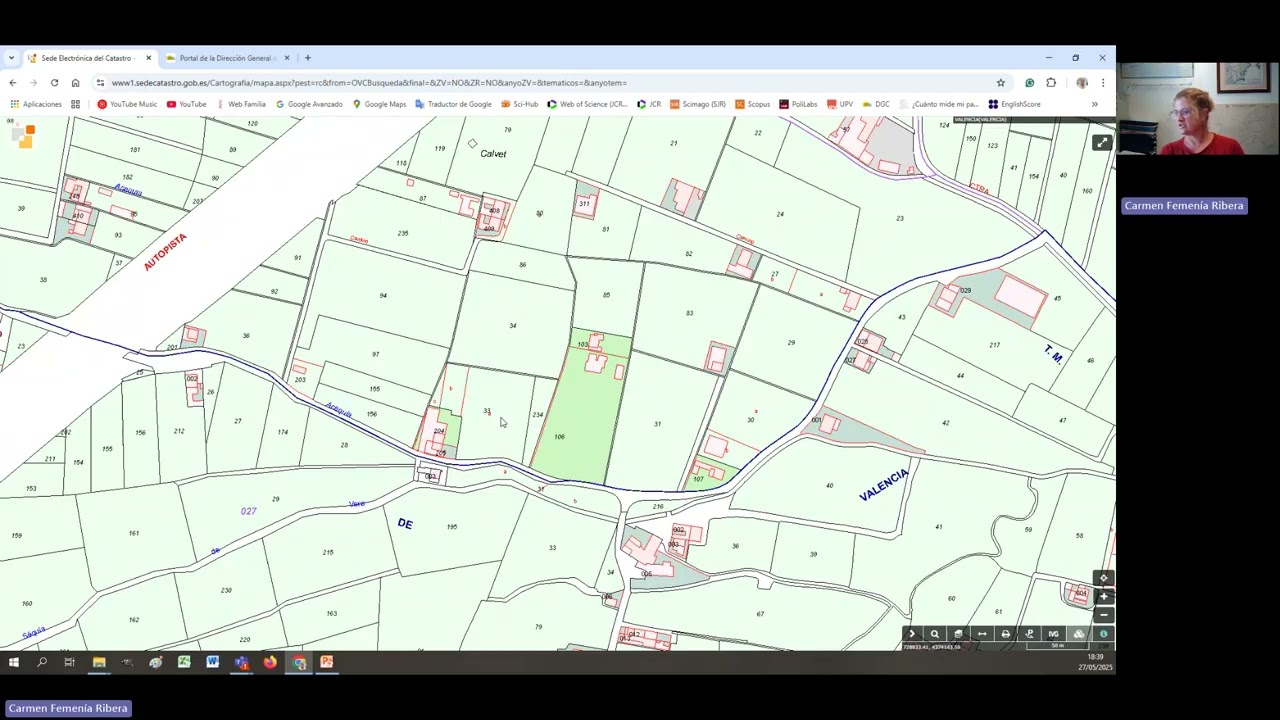The width and height of the screenshot is (1280, 720).
Task: Open PowerPoint from the taskbar
Action: click(326, 662)
